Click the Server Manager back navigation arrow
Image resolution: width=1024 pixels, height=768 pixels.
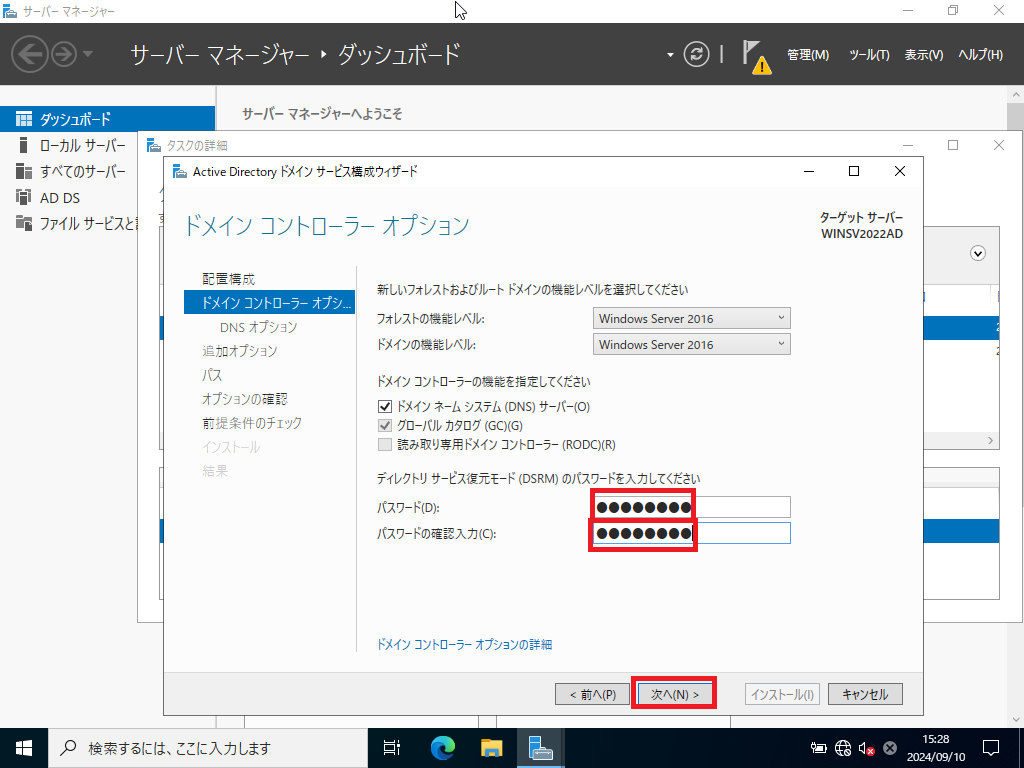30,54
